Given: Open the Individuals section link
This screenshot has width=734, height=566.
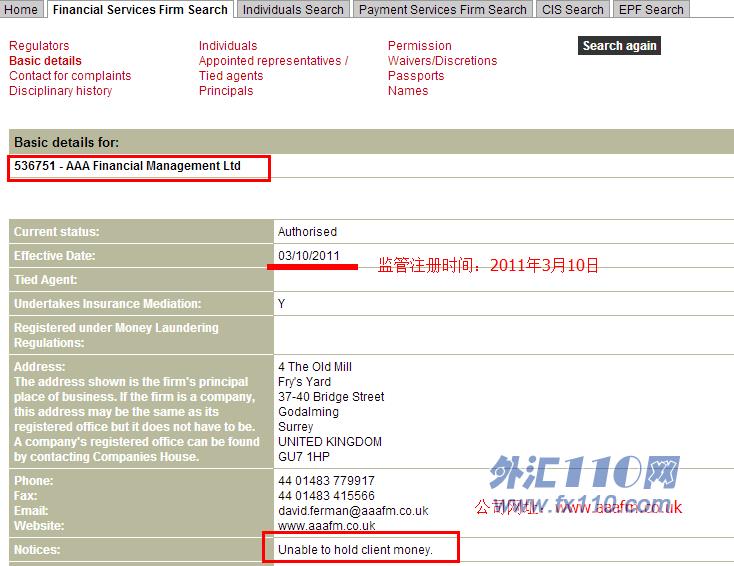Looking at the screenshot, I should point(228,45).
